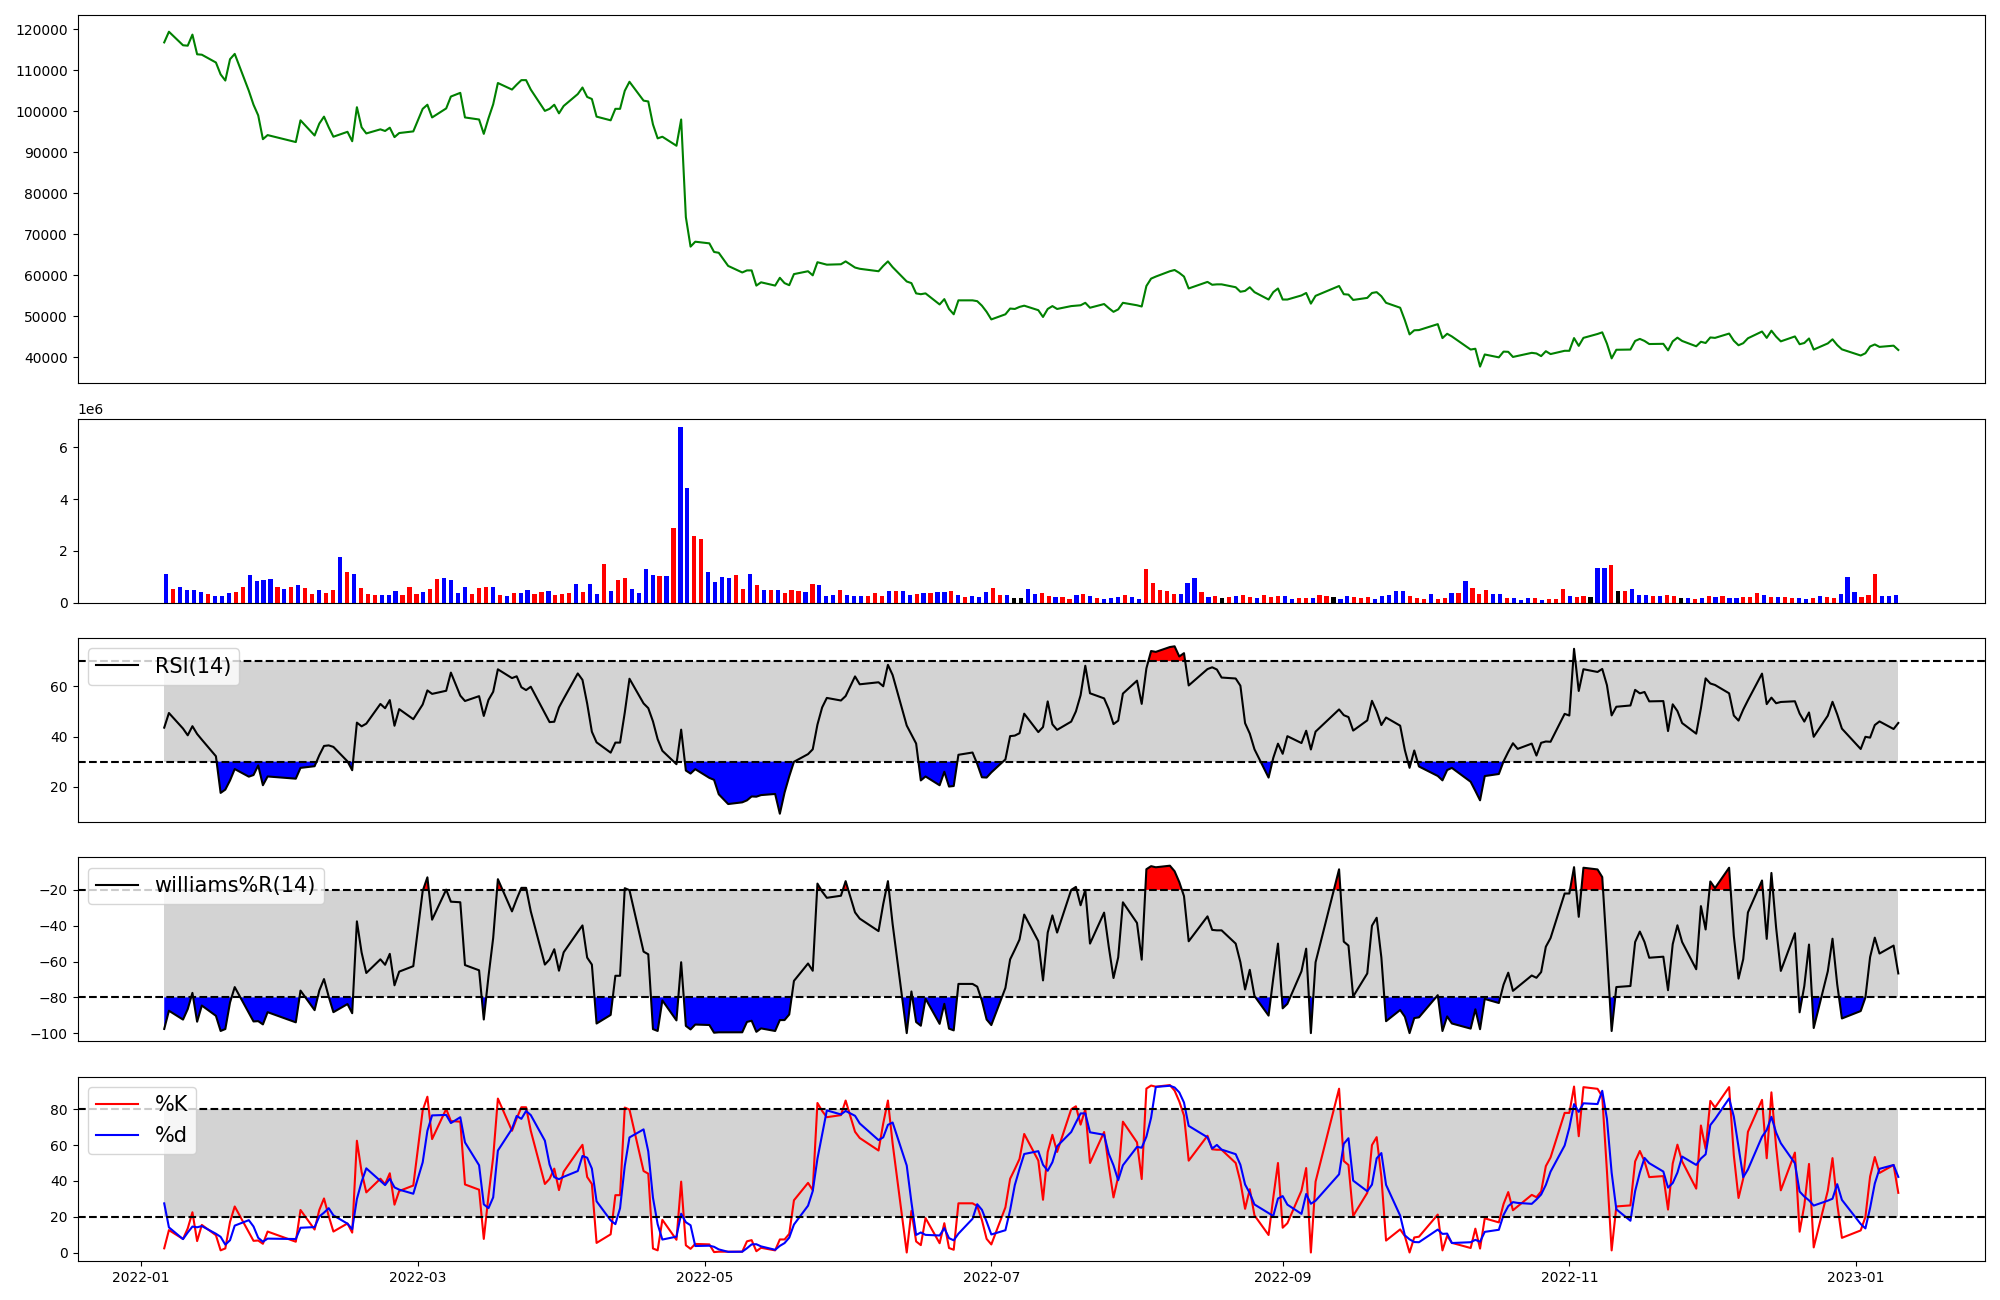The width and height of the screenshot is (2000, 1300).
Task: Click the 2022-05 x-axis date label
Action: point(705,1277)
